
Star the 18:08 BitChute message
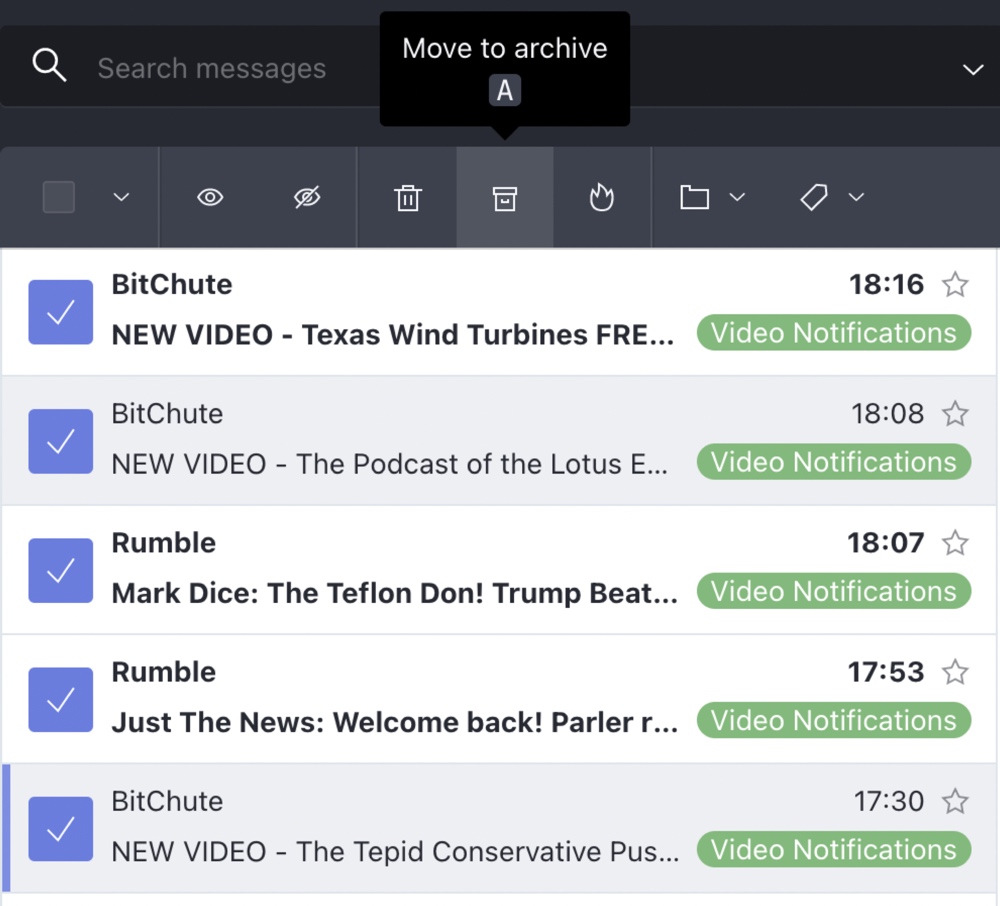tap(955, 414)
